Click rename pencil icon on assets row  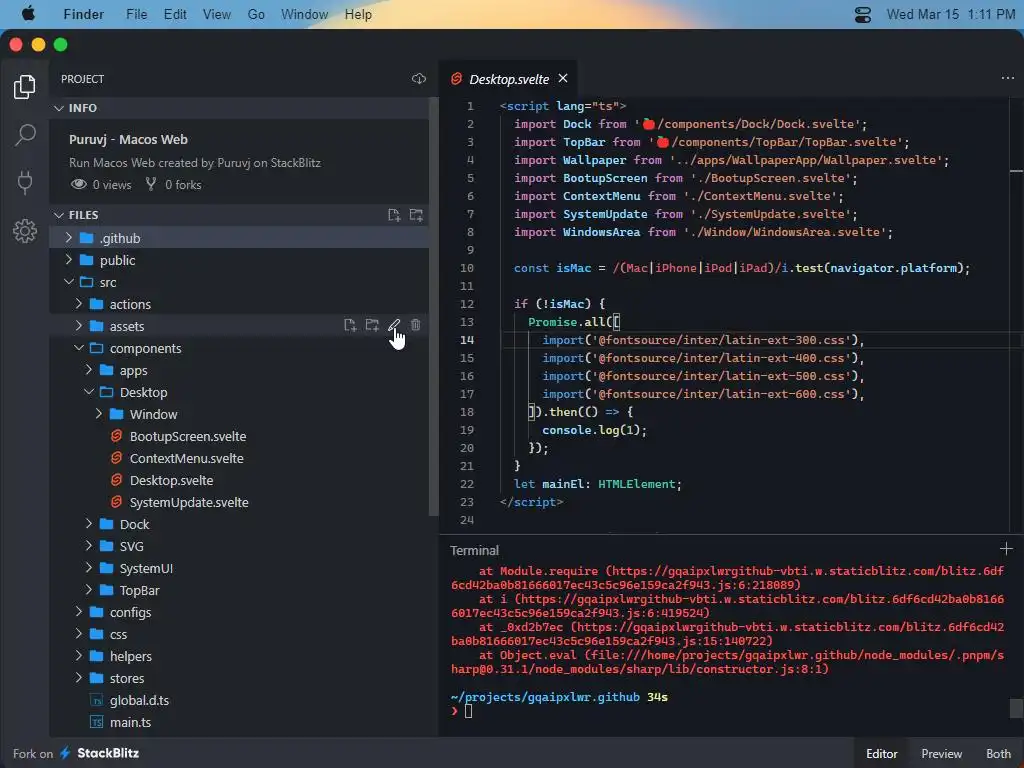click(x=394, y=325)
